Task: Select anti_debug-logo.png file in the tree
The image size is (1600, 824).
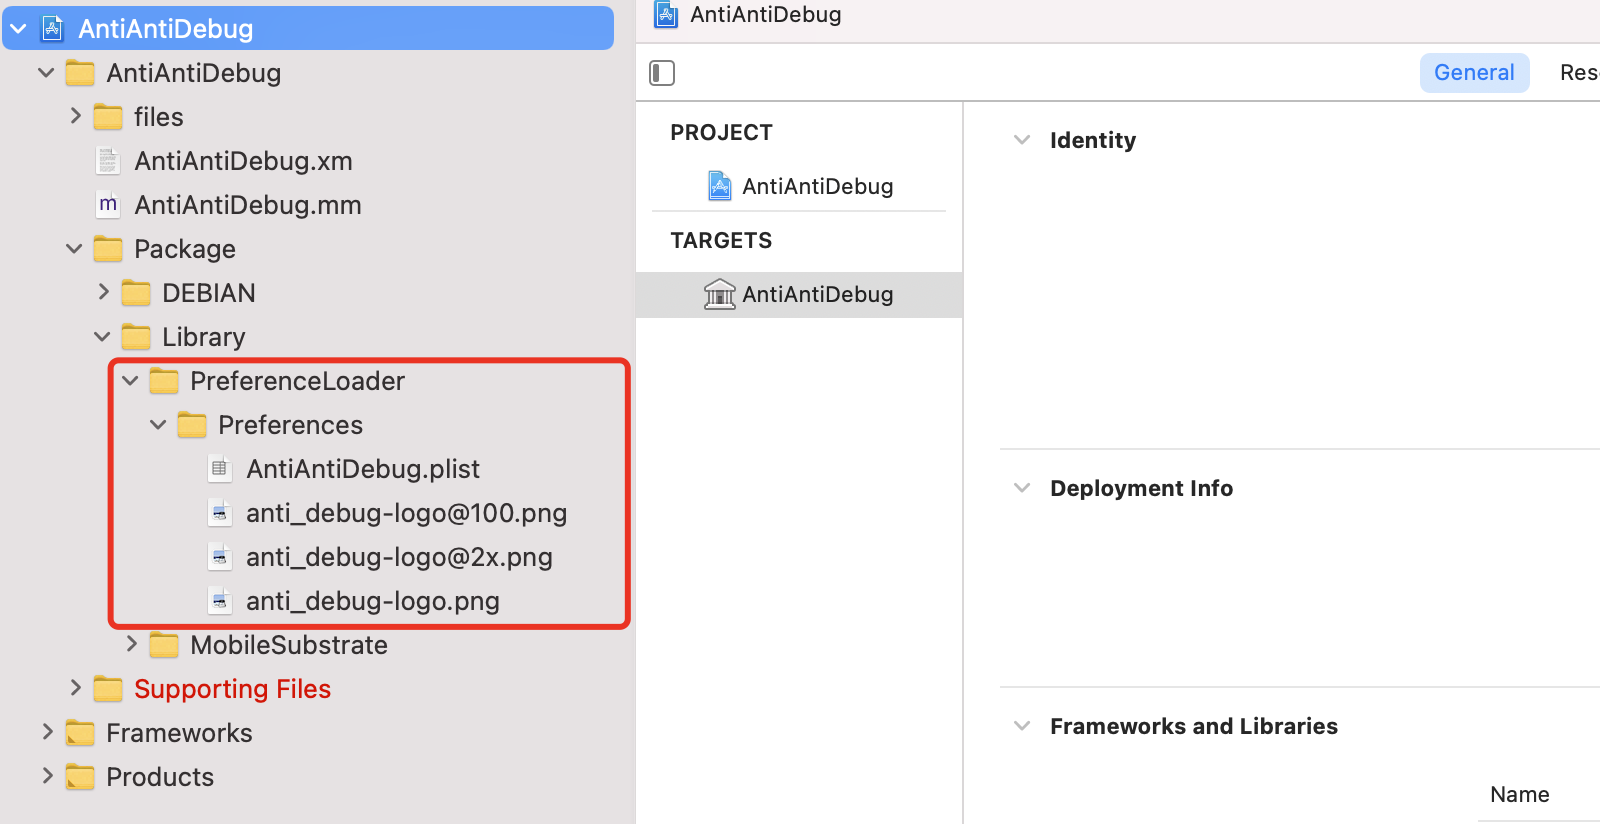Action: tap(372, 601)
